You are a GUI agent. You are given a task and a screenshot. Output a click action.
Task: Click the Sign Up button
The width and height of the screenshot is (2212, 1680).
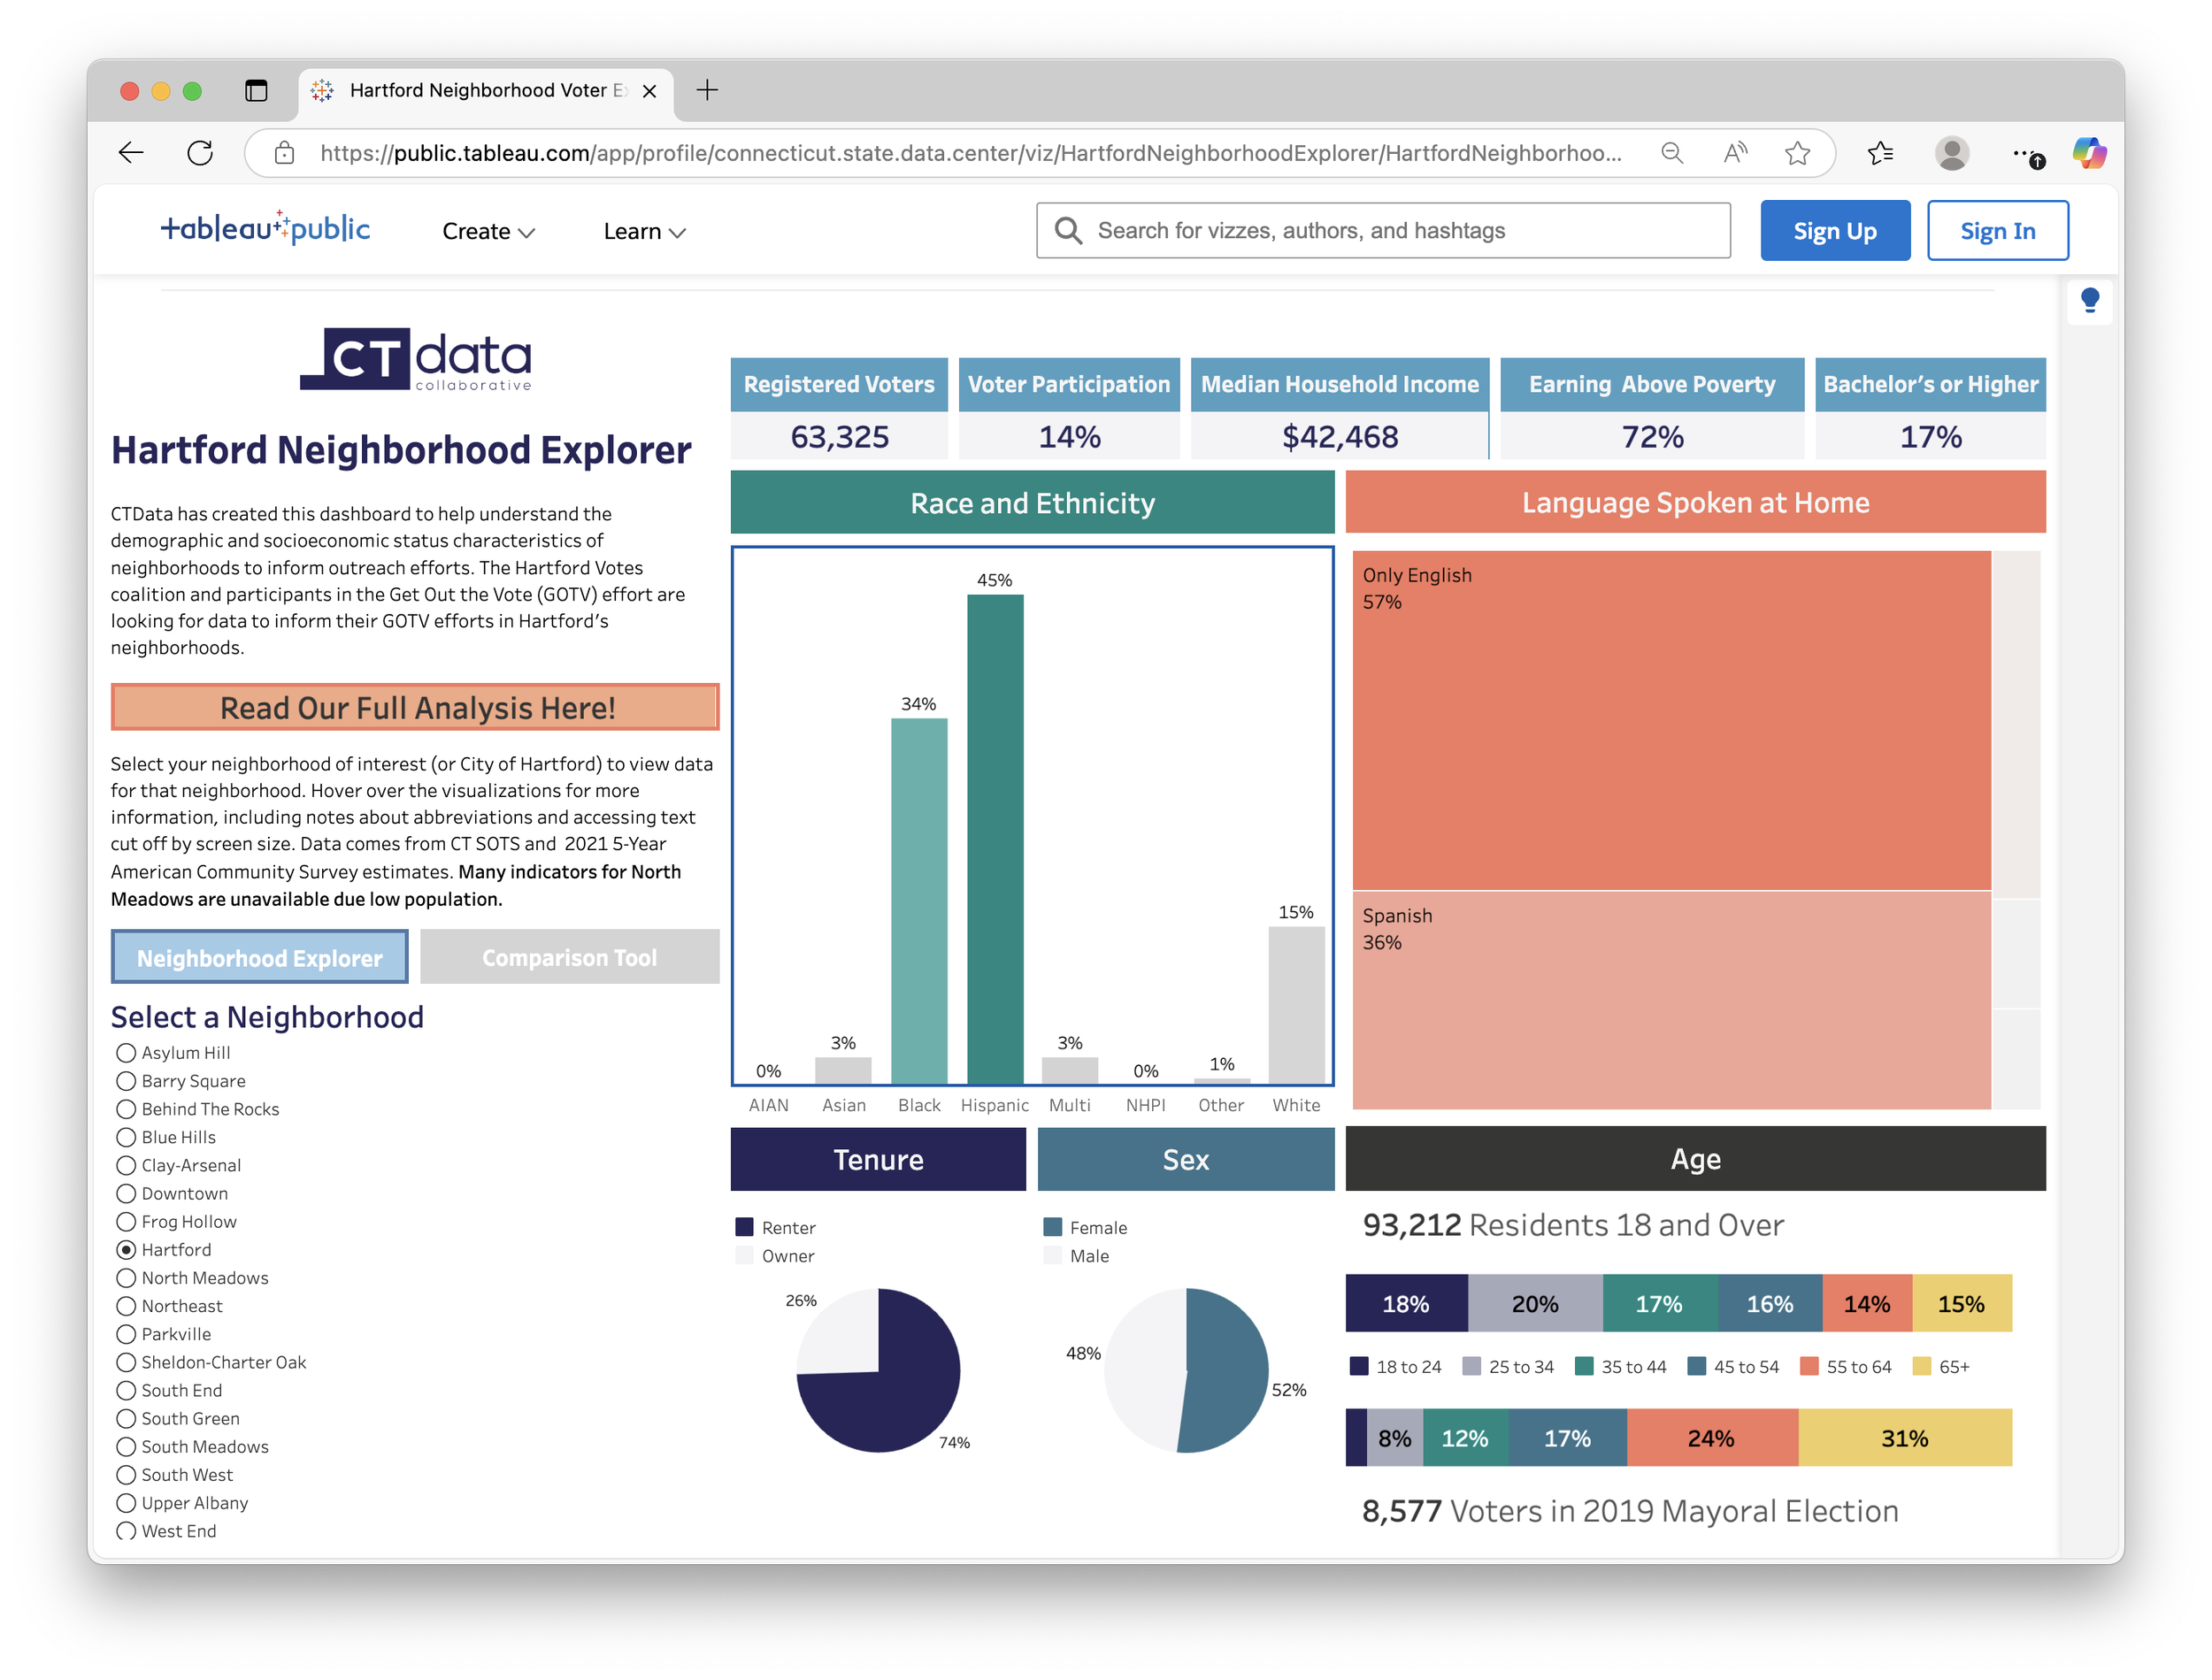click(x=1834, y=231)
